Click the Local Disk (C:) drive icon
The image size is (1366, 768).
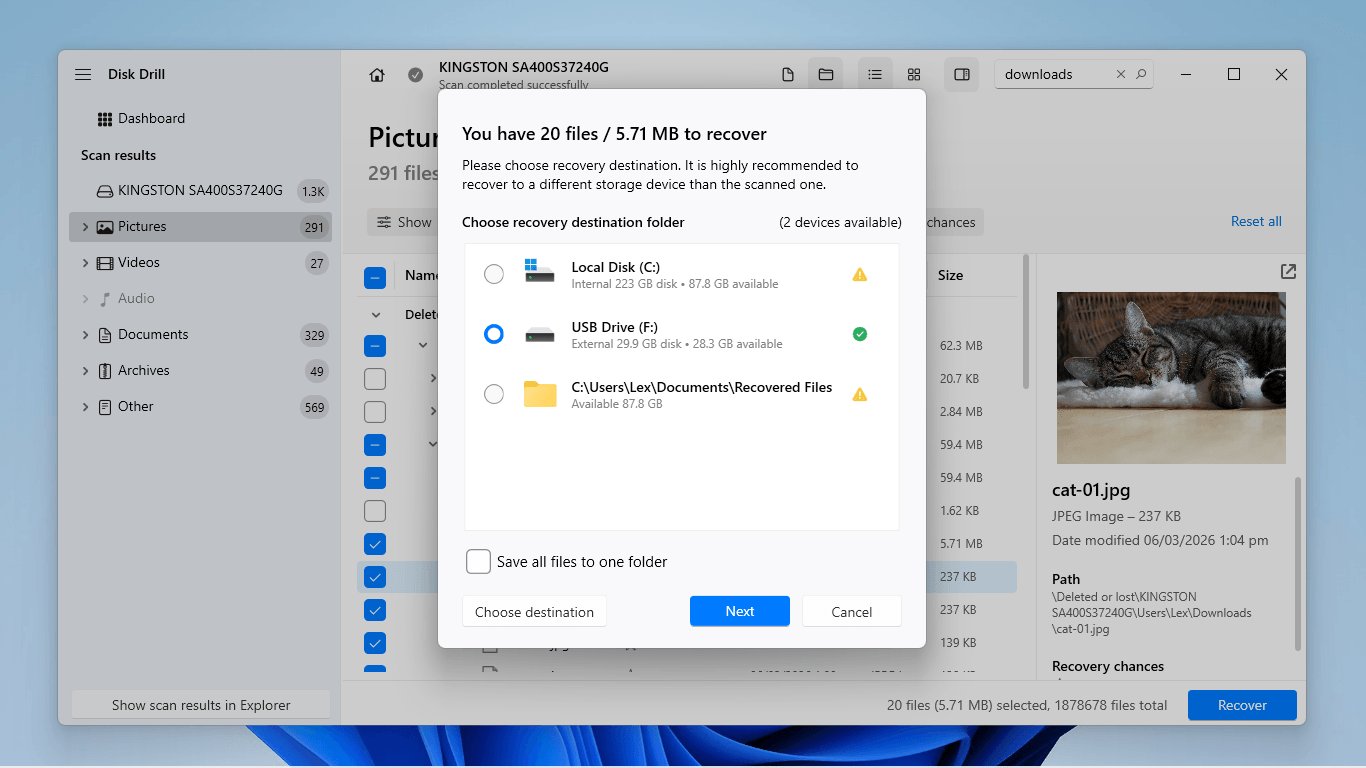click(x=539, y=272)
